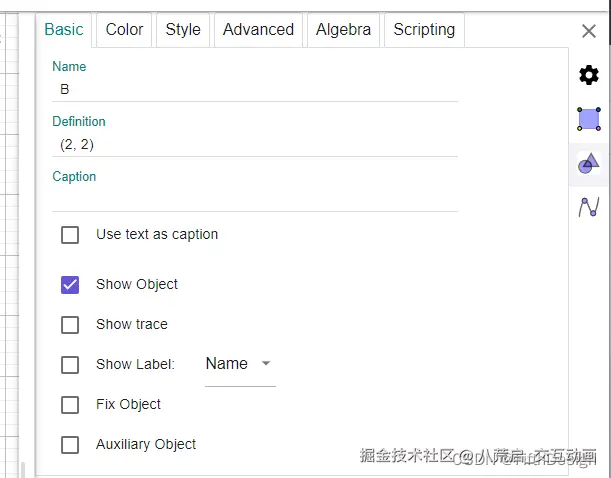Open the Scripting tab

pyautogui.click(x=424, y=30)
